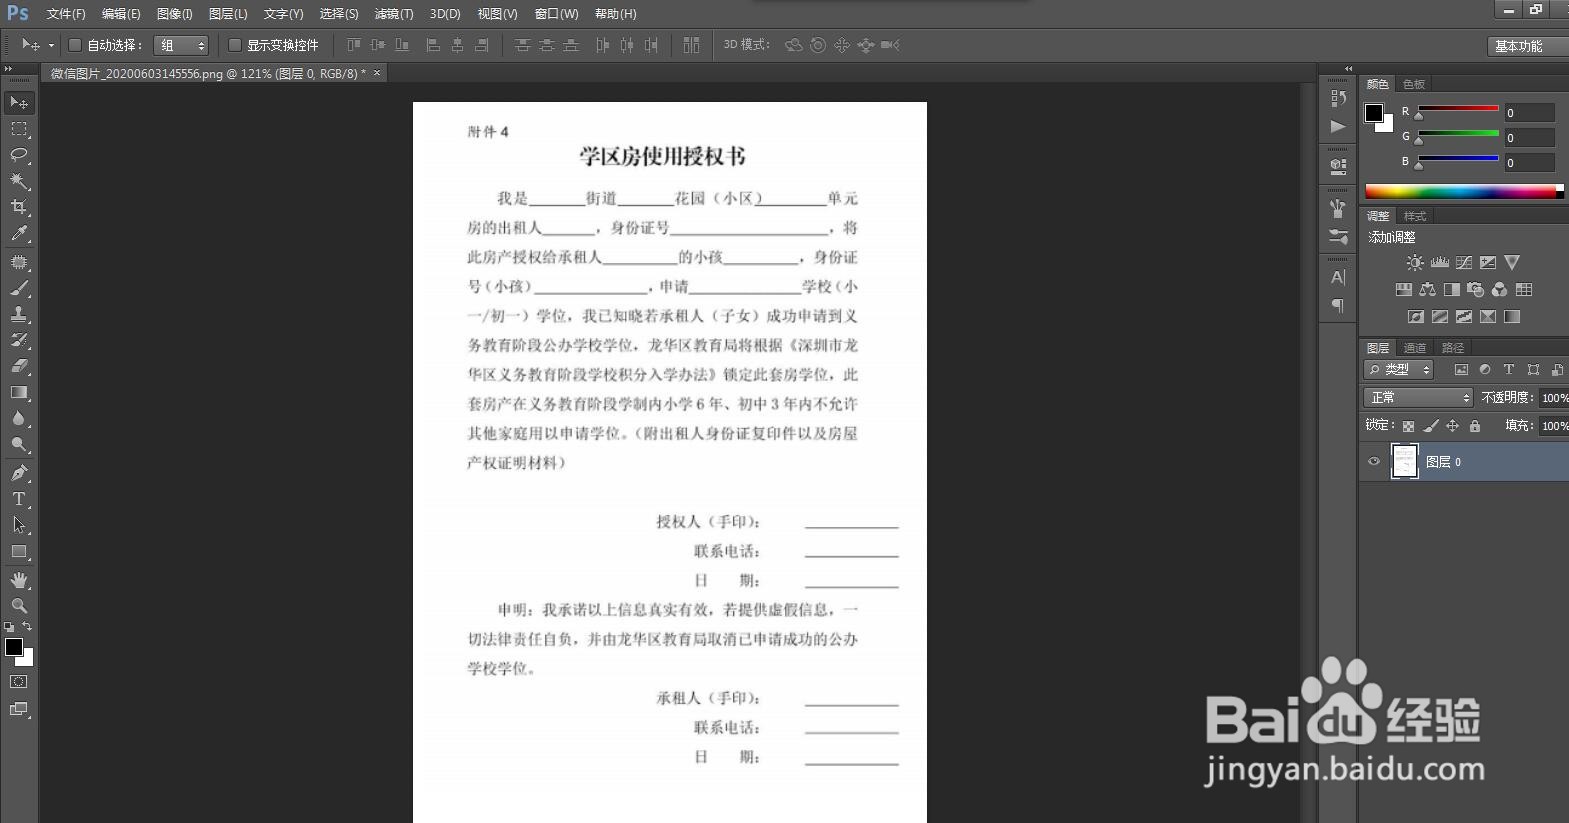Open the Actions panel play icon
The height and width of the screenshot is (823, 1569).
click(x=1338, y=126)
